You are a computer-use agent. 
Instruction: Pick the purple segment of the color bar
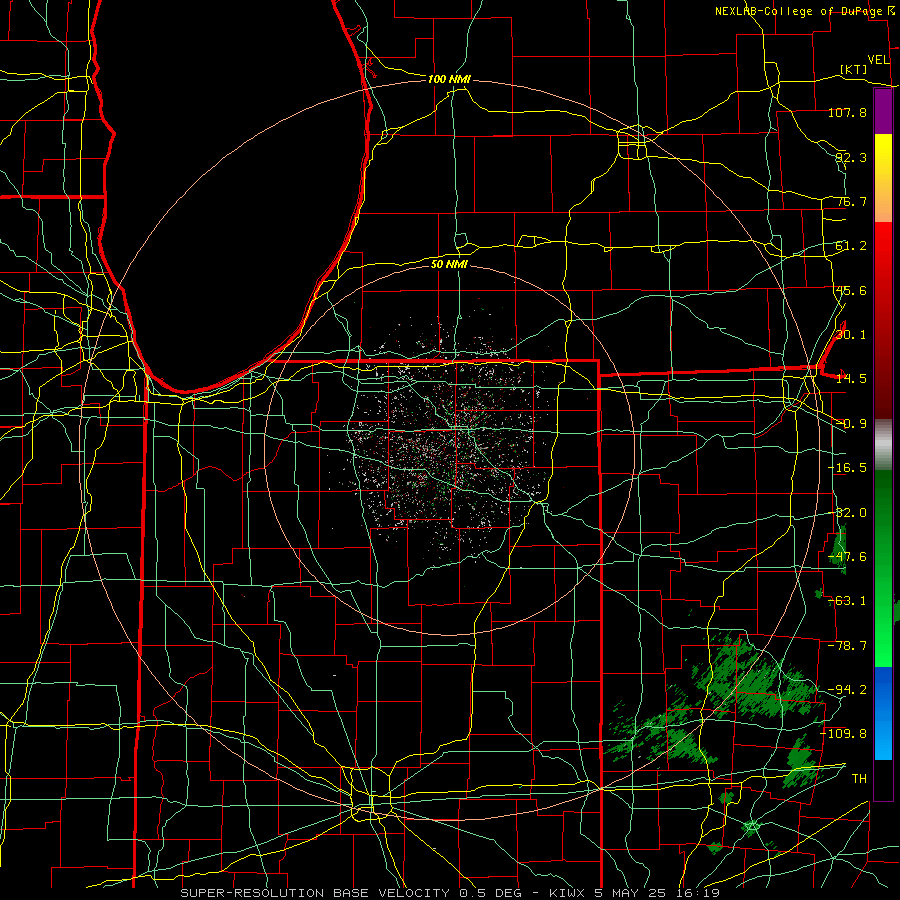(883, 111)
